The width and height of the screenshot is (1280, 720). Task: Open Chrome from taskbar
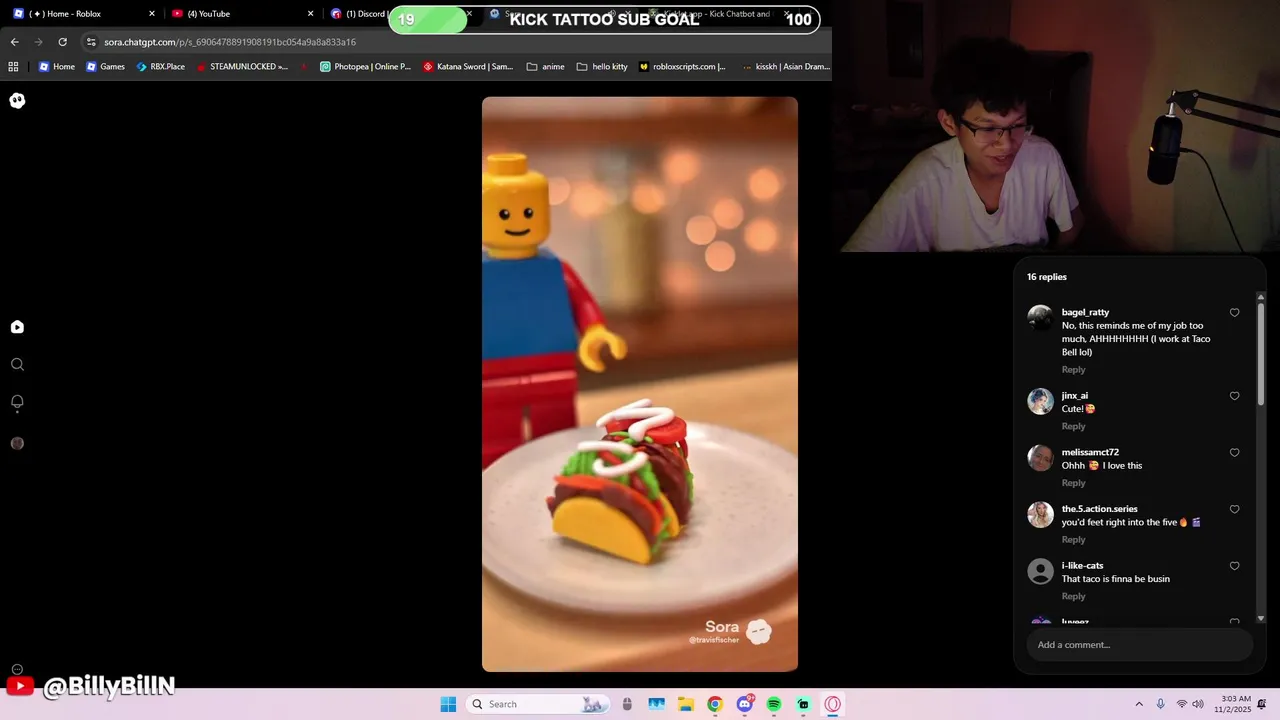coord(715,704)
